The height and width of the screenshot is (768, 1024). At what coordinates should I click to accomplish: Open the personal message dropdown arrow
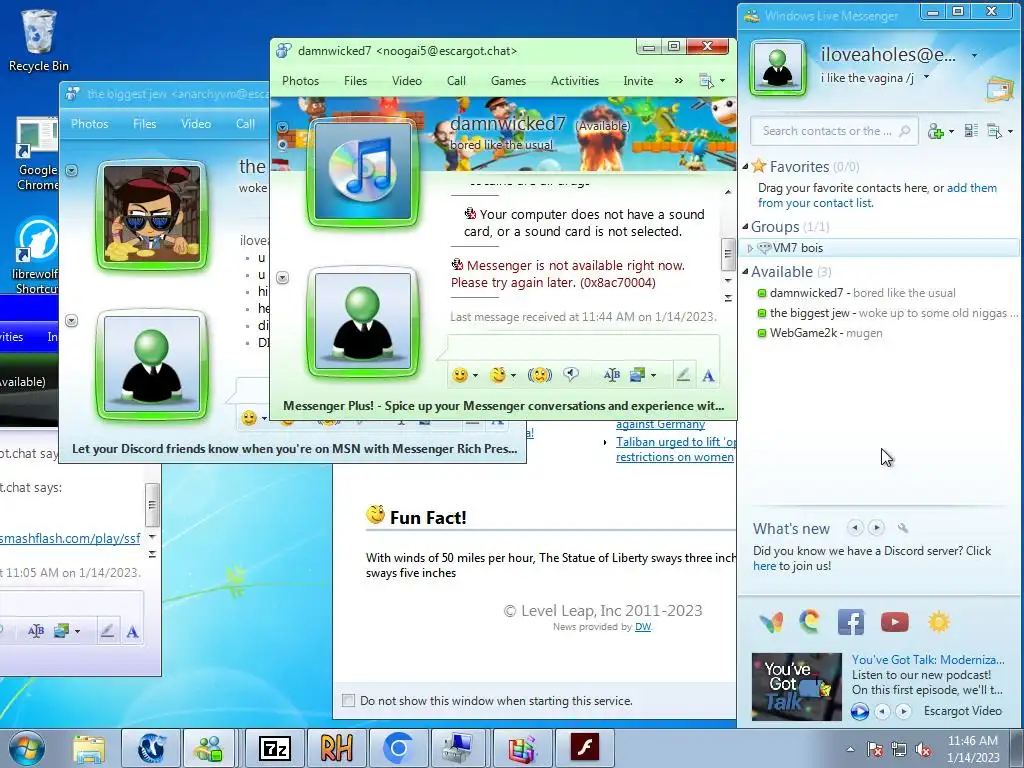(x=926, y=78)
